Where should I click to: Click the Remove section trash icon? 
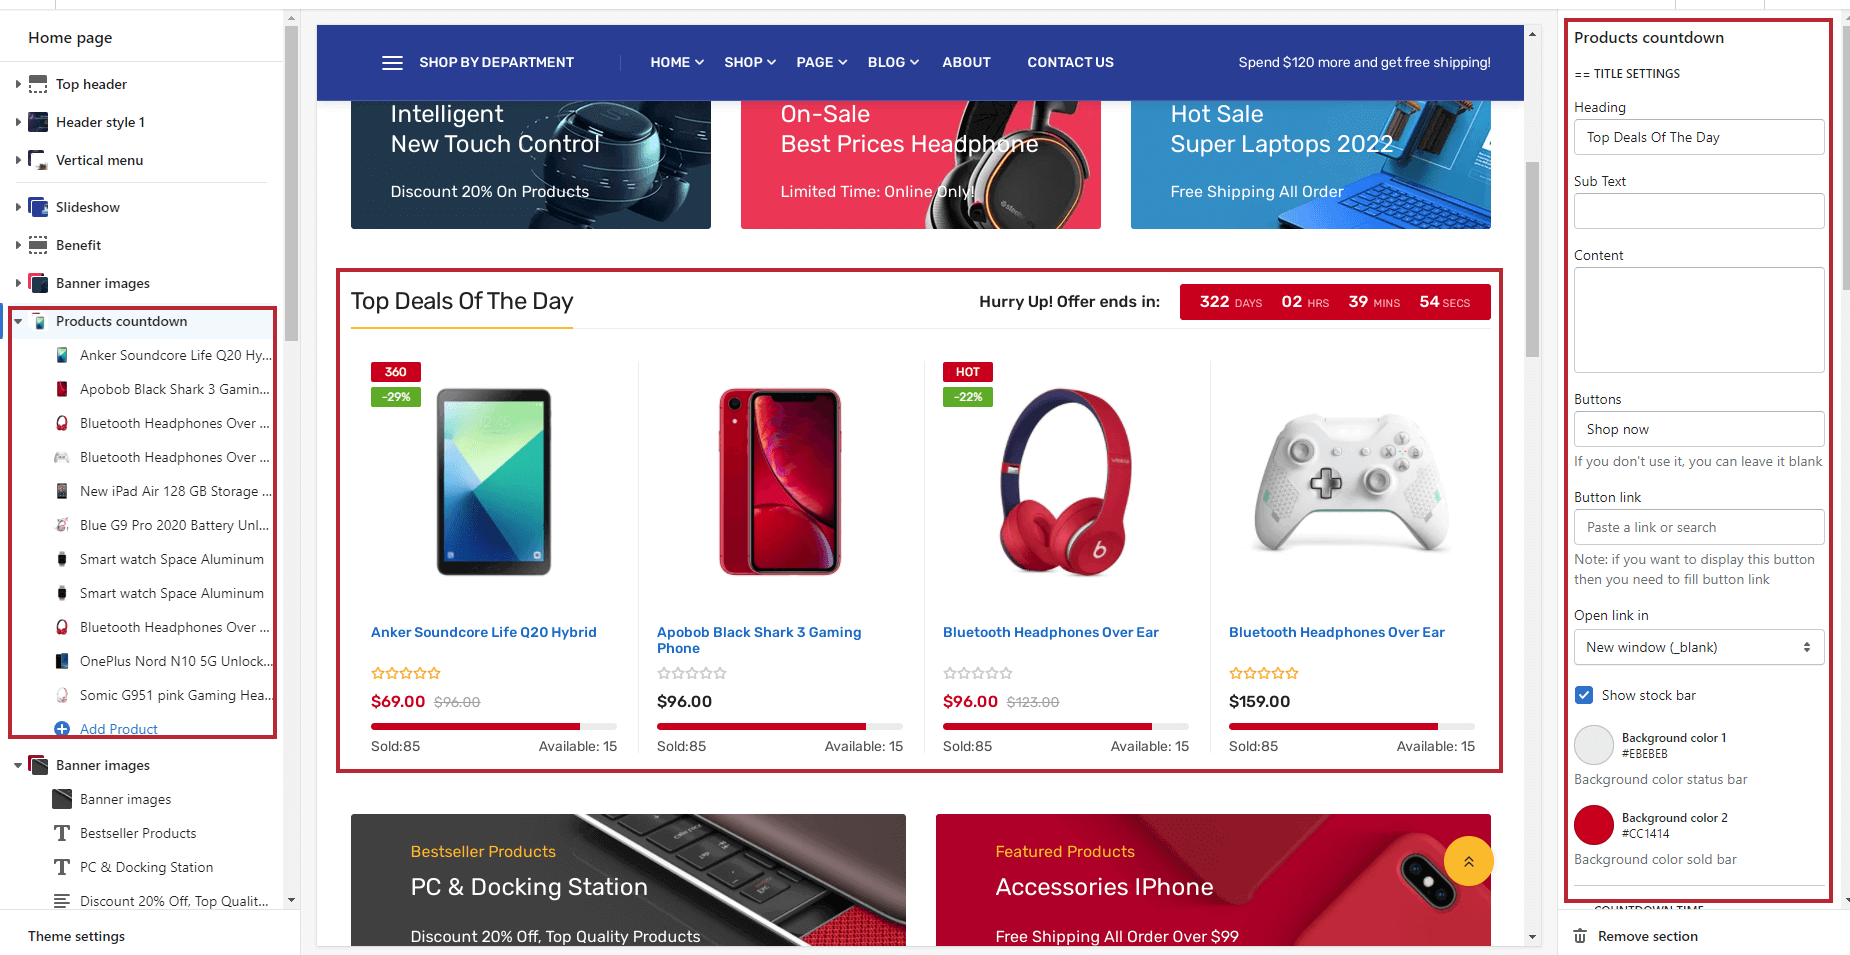pos(1580,936)
